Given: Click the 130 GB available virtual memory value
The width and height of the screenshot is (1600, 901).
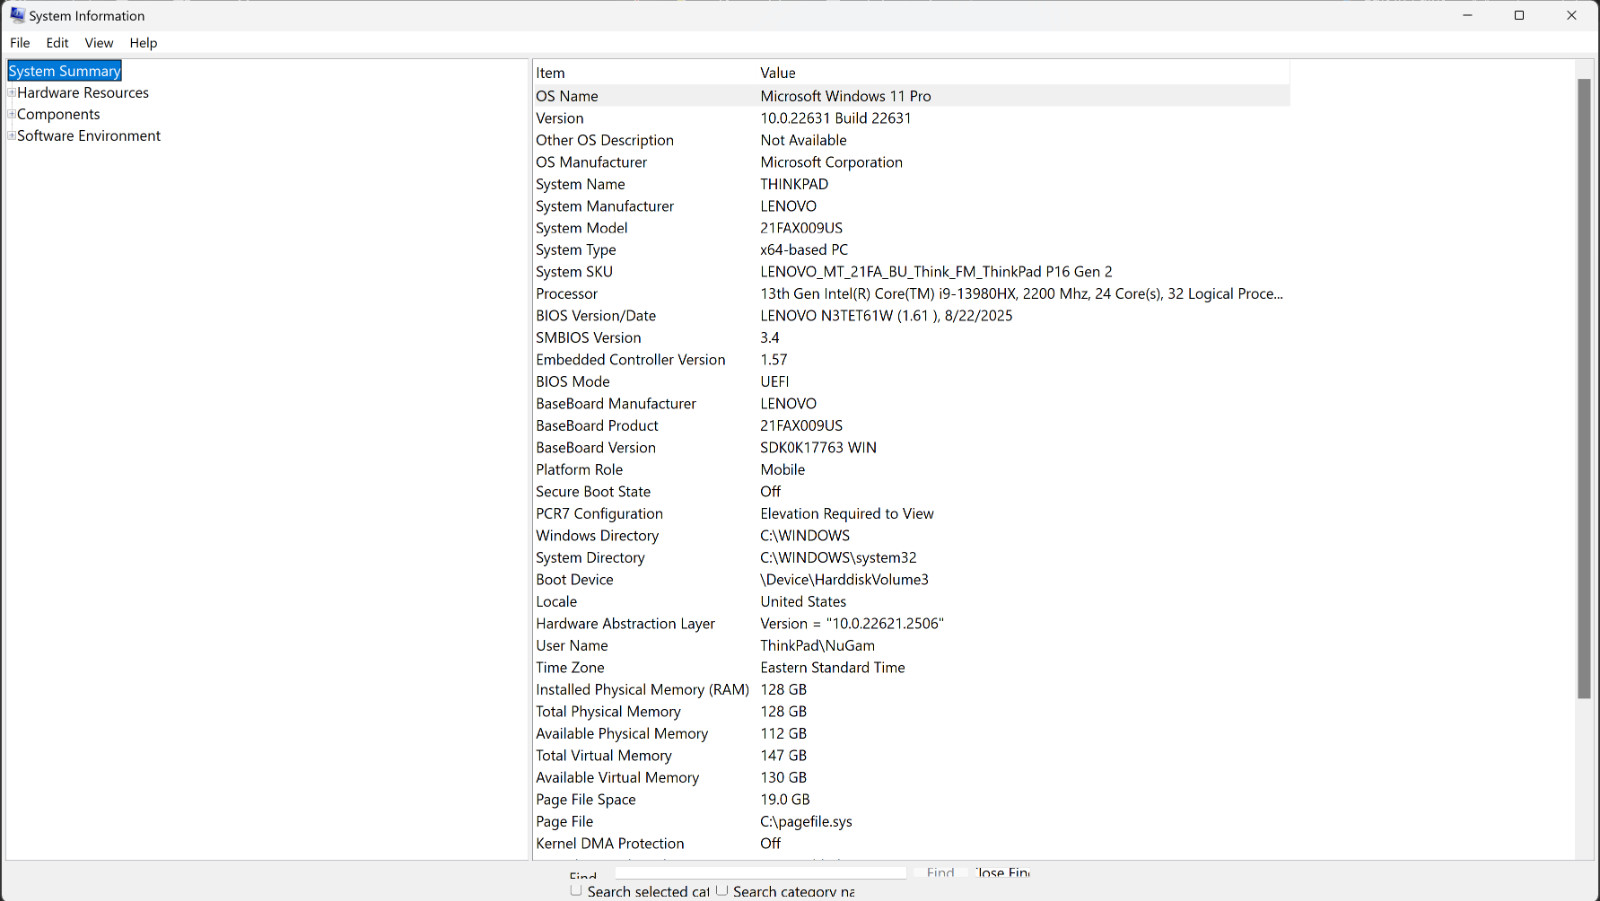Looking at the screenshot, I should pos(784,778).
